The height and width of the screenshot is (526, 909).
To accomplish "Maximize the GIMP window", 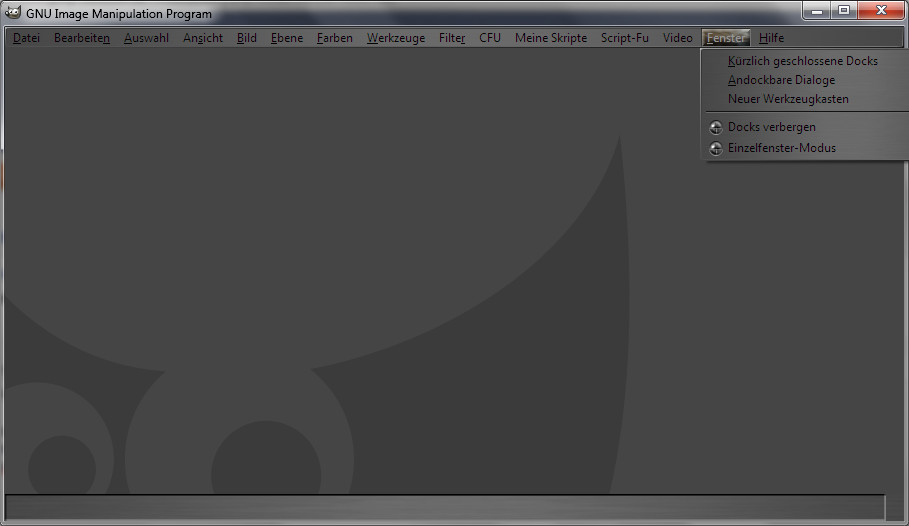I will (x=844, y=10).
